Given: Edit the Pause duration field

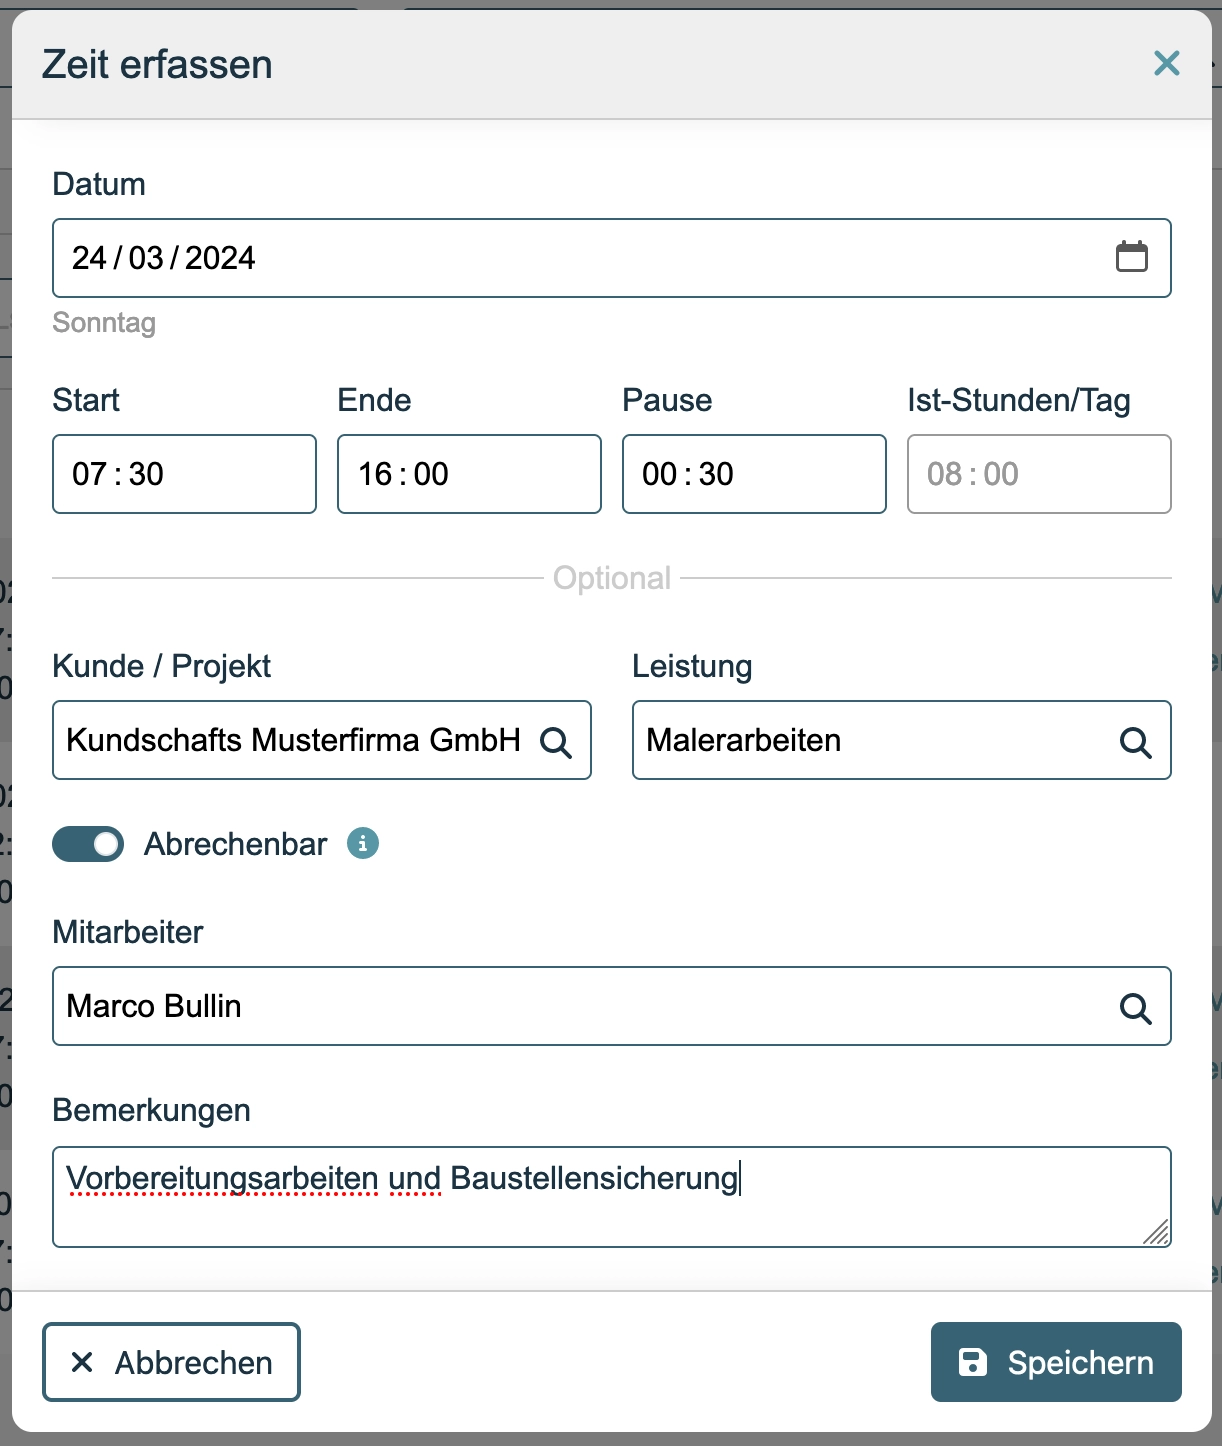Looking at the screenshot, I should coord(754,474).
